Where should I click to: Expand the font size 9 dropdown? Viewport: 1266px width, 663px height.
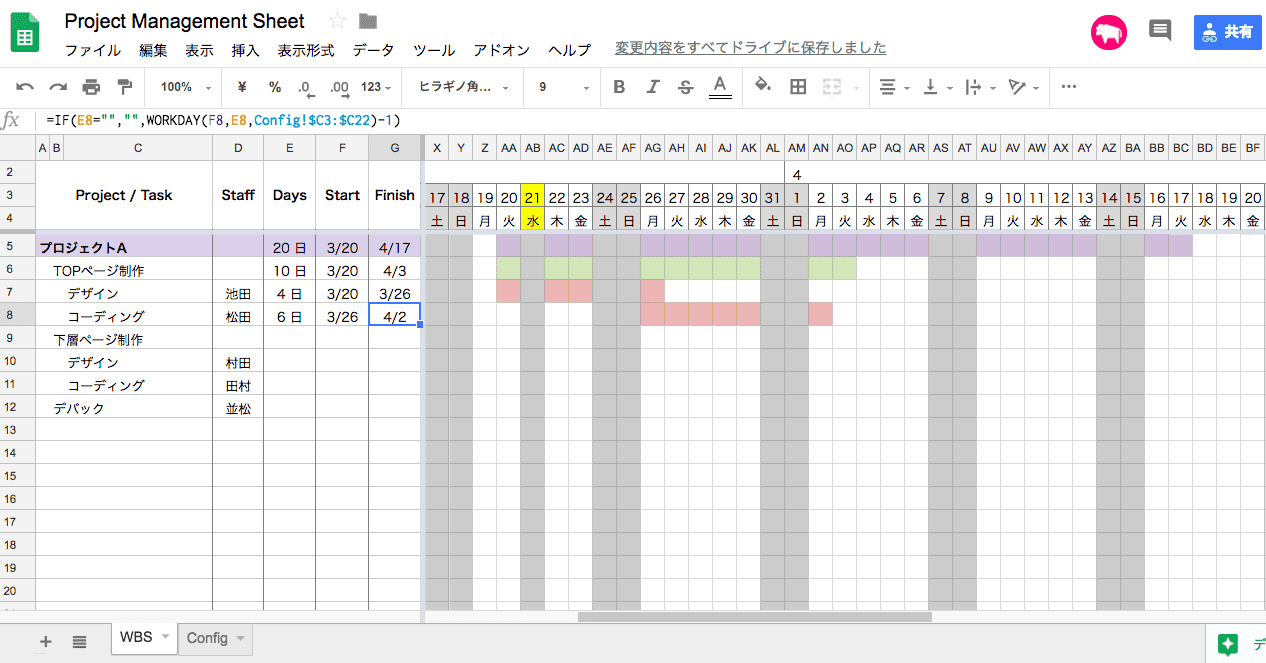tap(563, 87)
